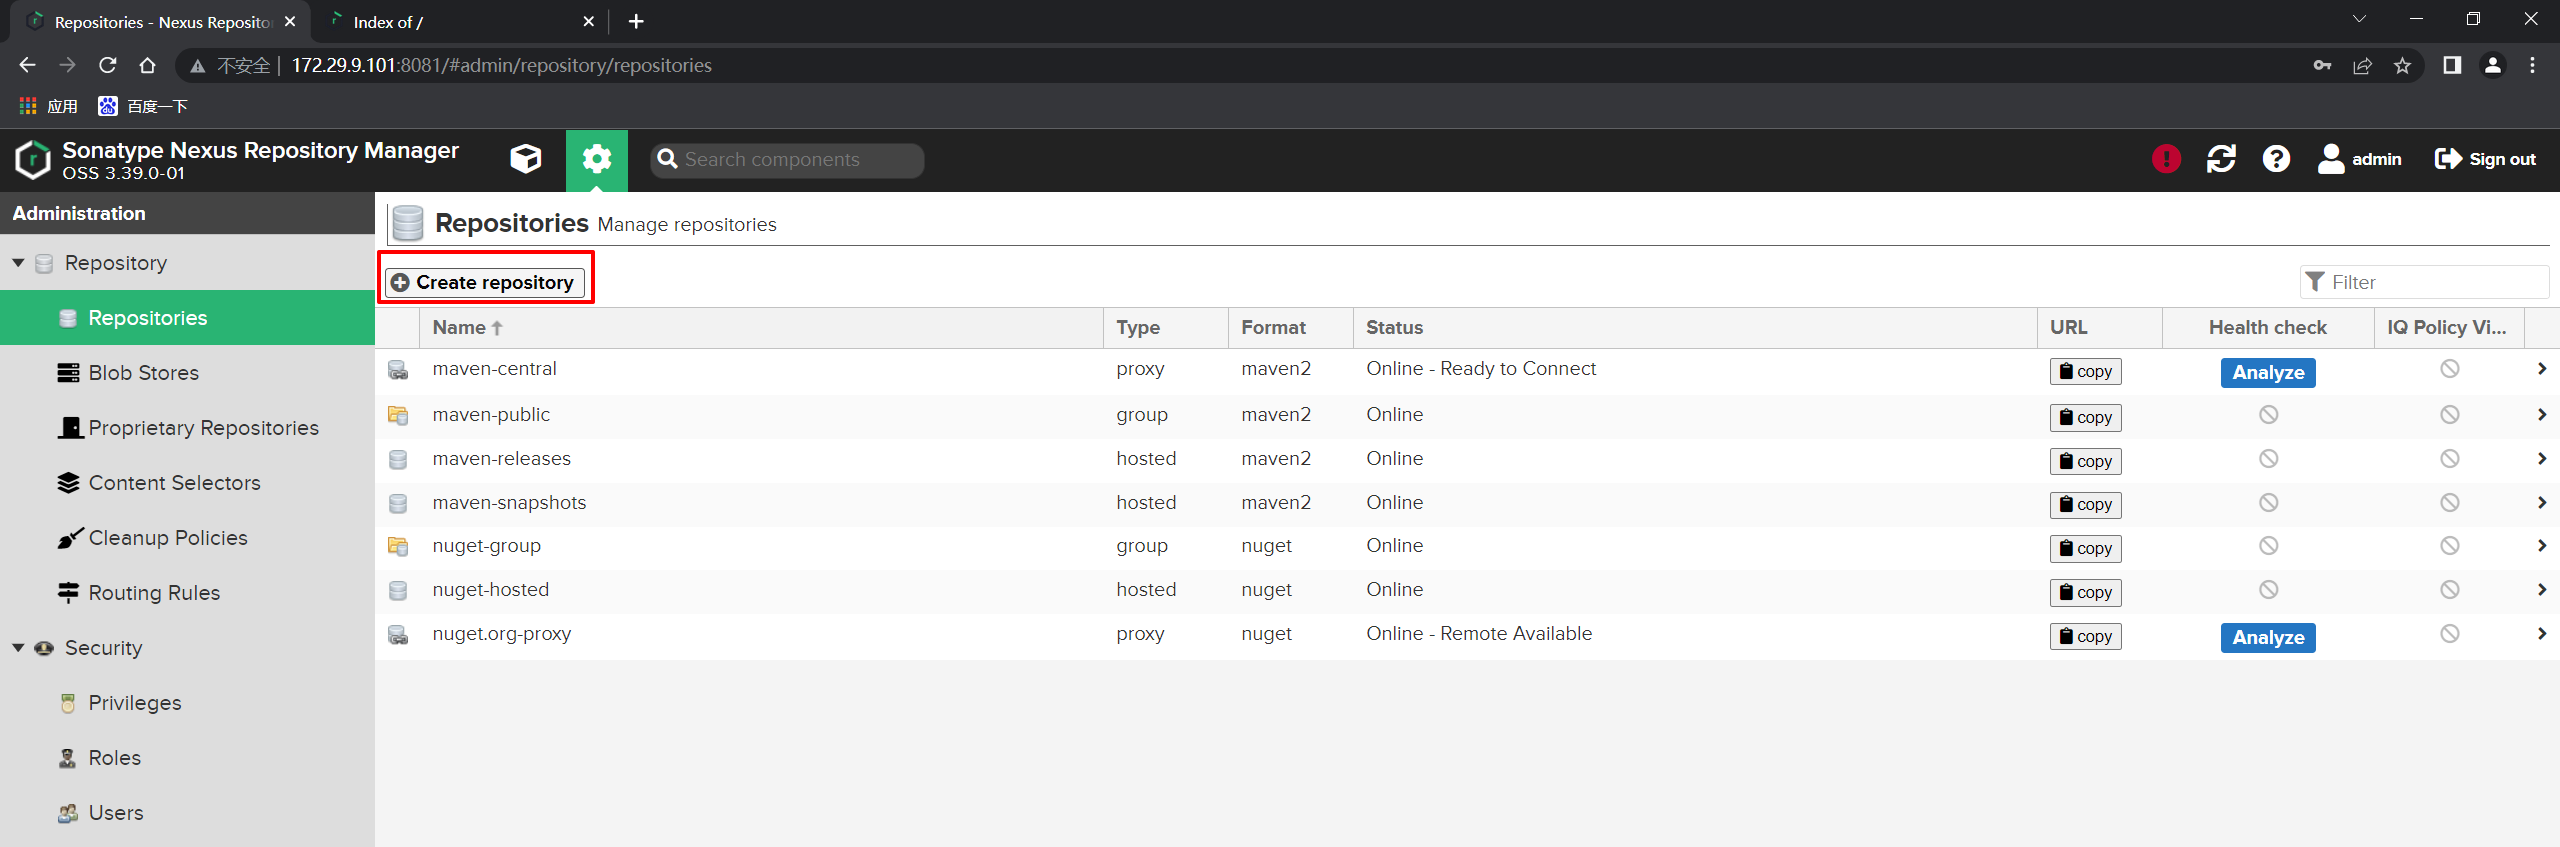
Task: Click the maven-central proxy repository icon
Action: tap(398, 370)
